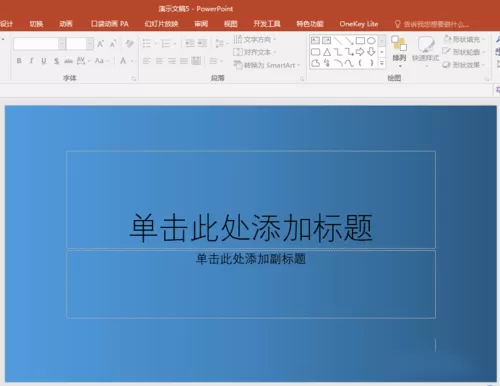The image size is (500, 386).
Task: Open 形状效果 shape effects menu
Action: (464, 65)
